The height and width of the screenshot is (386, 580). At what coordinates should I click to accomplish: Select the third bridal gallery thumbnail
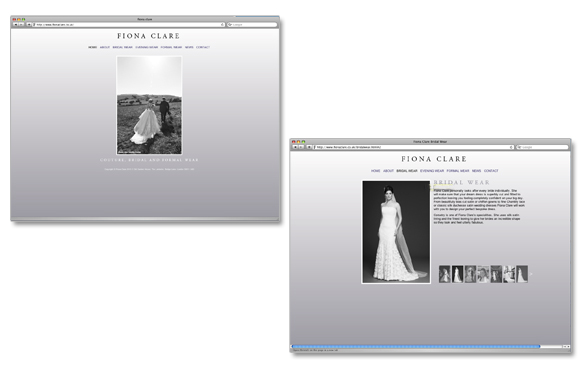coord(470,274)
